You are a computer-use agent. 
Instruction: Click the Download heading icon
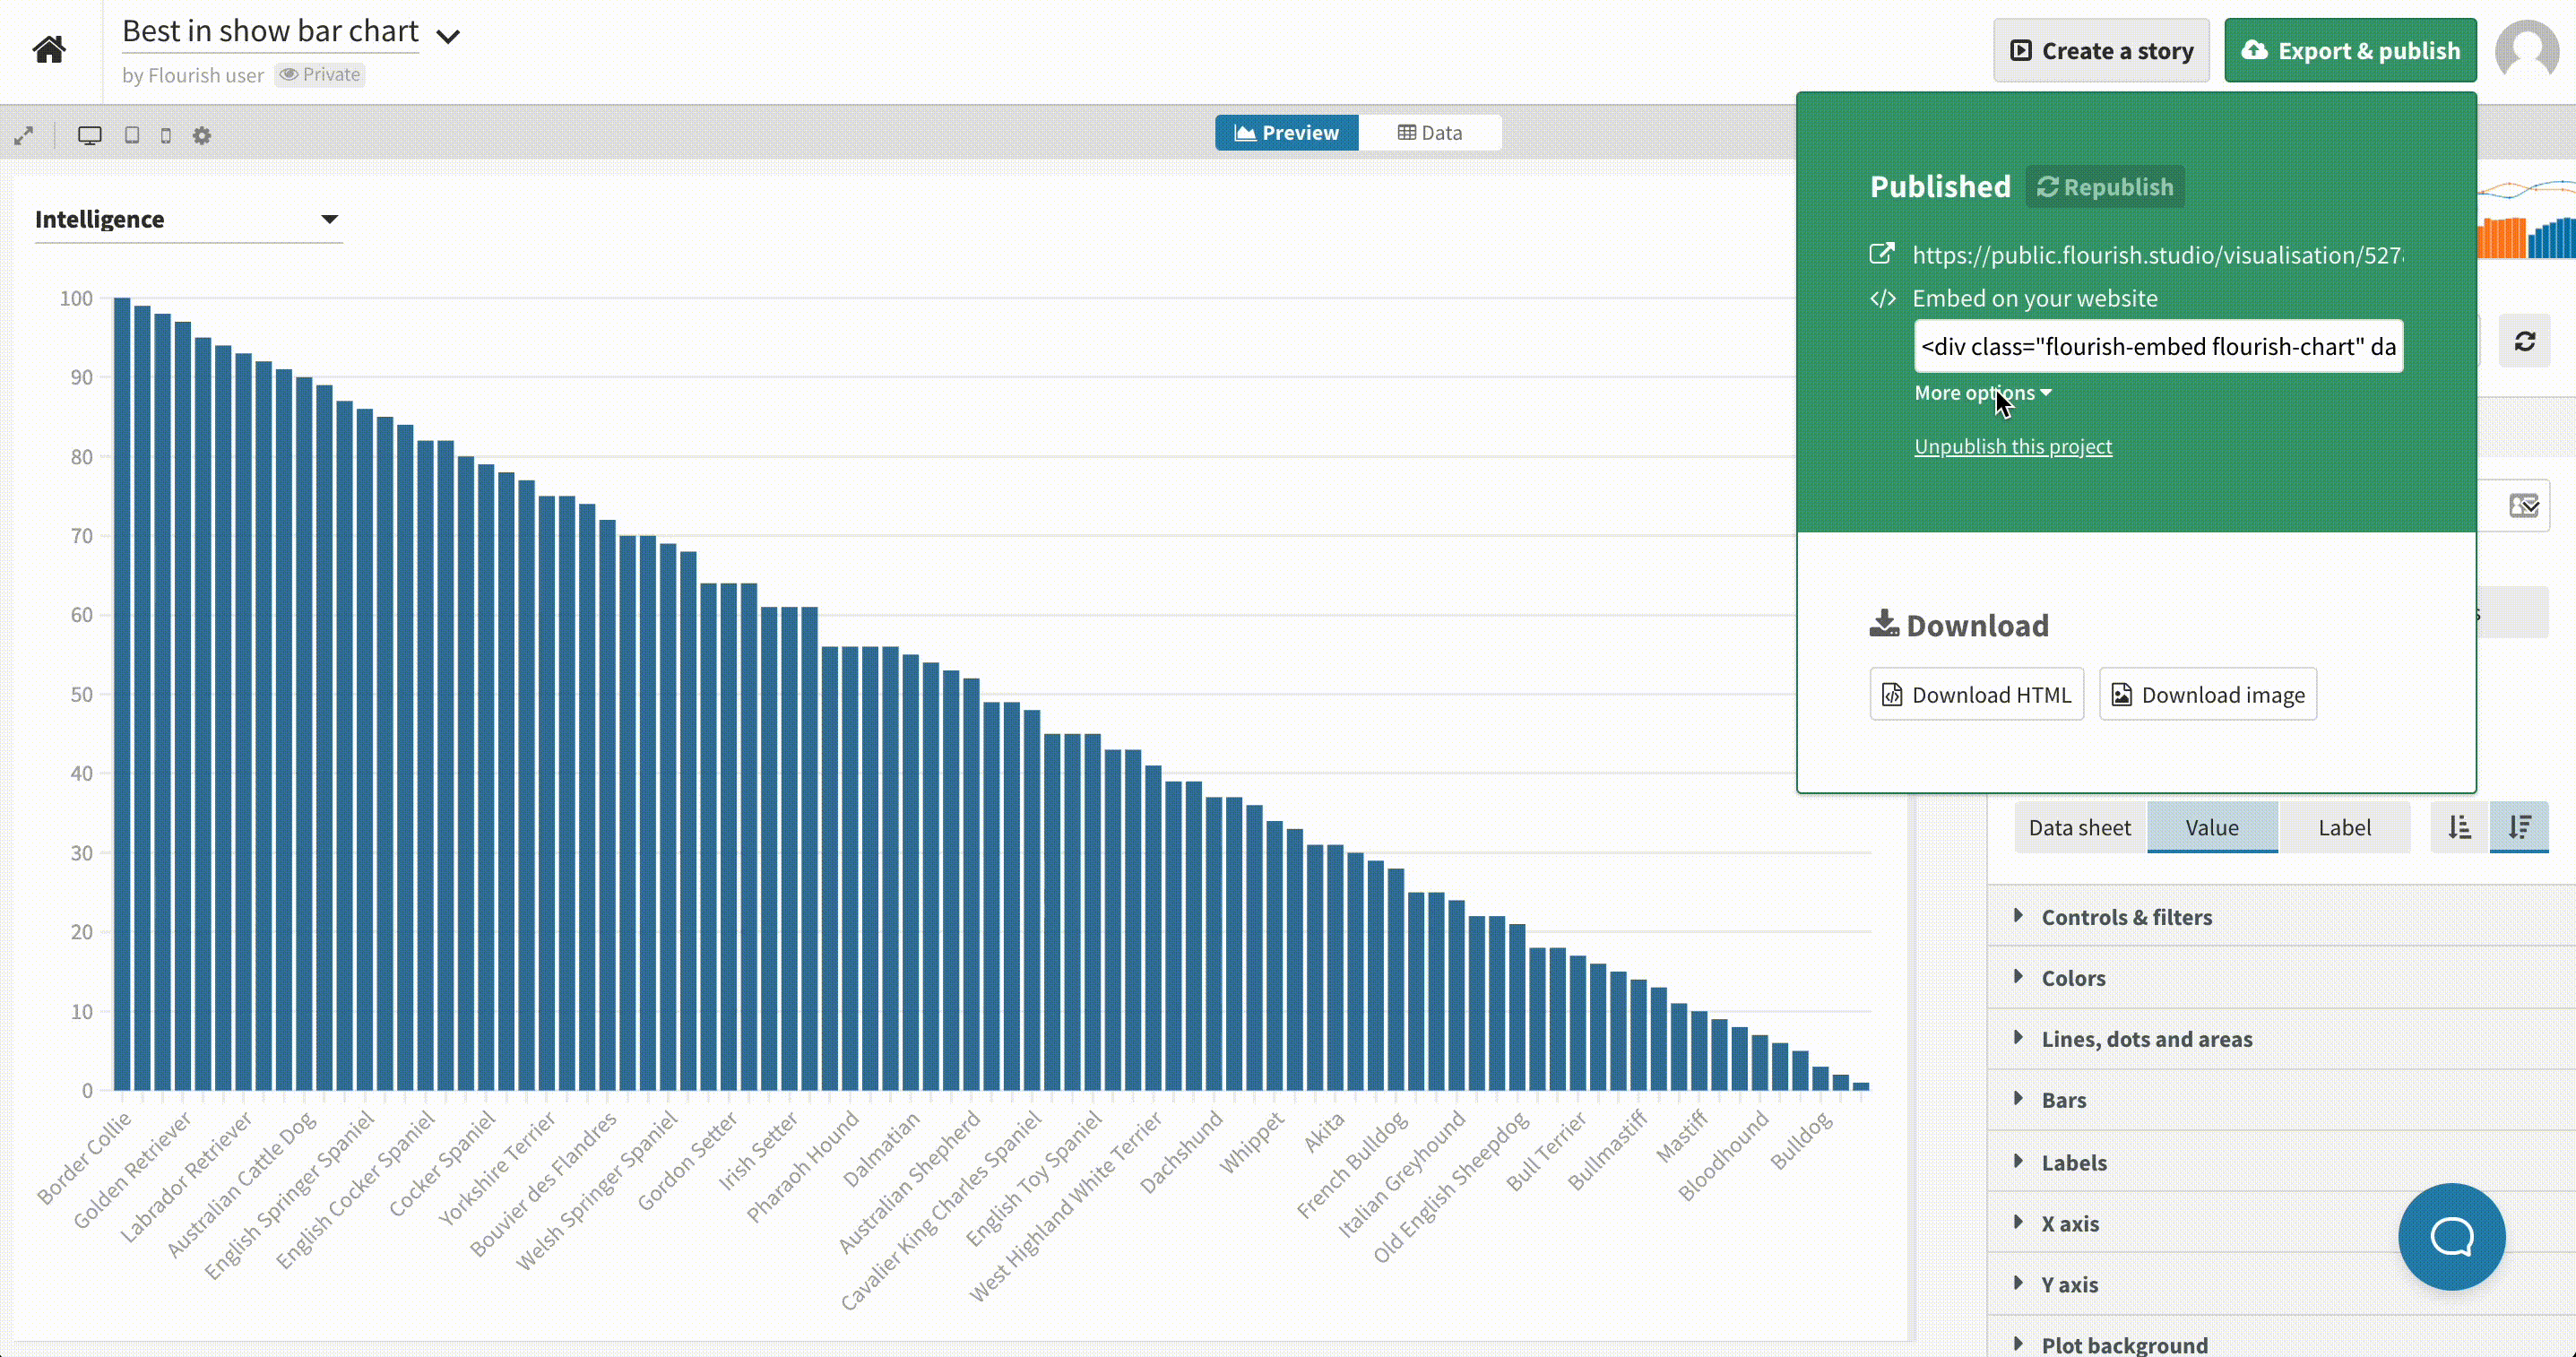(1884, 623)
